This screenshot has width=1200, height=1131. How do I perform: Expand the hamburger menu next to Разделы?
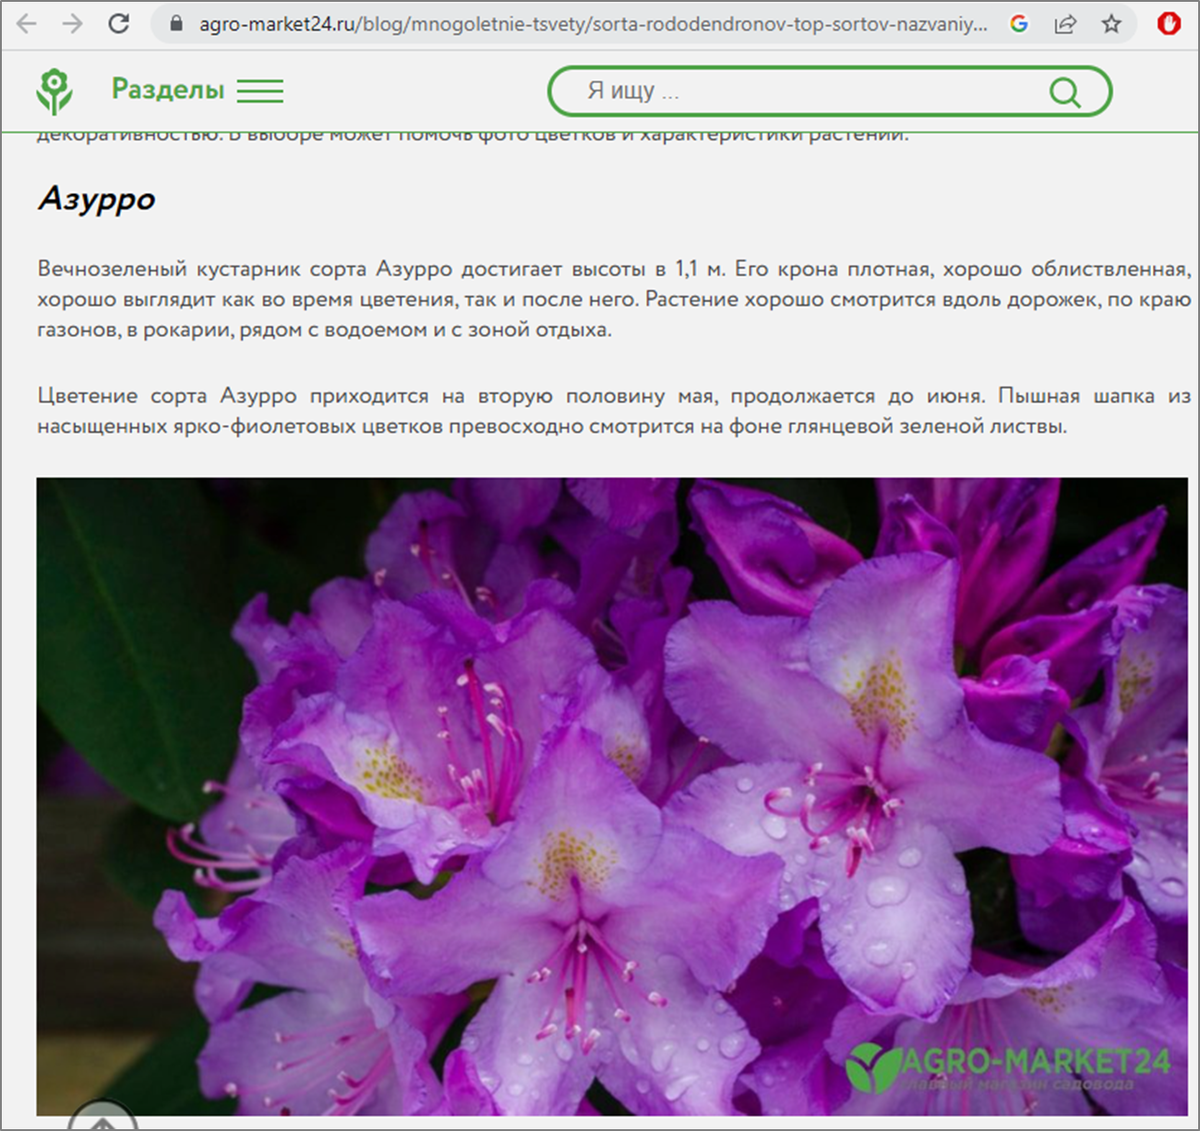(260, 91)
